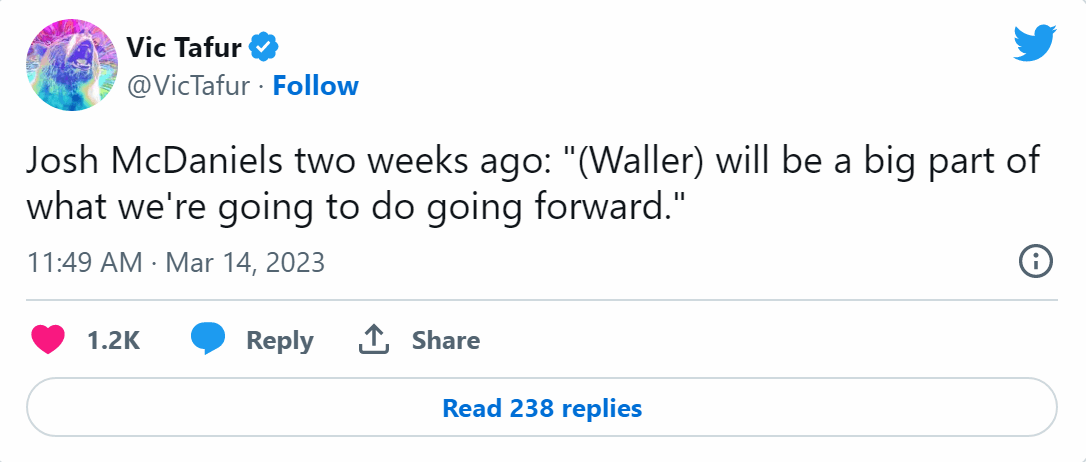Viewport: 1086px width, 462px height.
Task: Click the Reply text label
Action: click(x=280, y=340)
